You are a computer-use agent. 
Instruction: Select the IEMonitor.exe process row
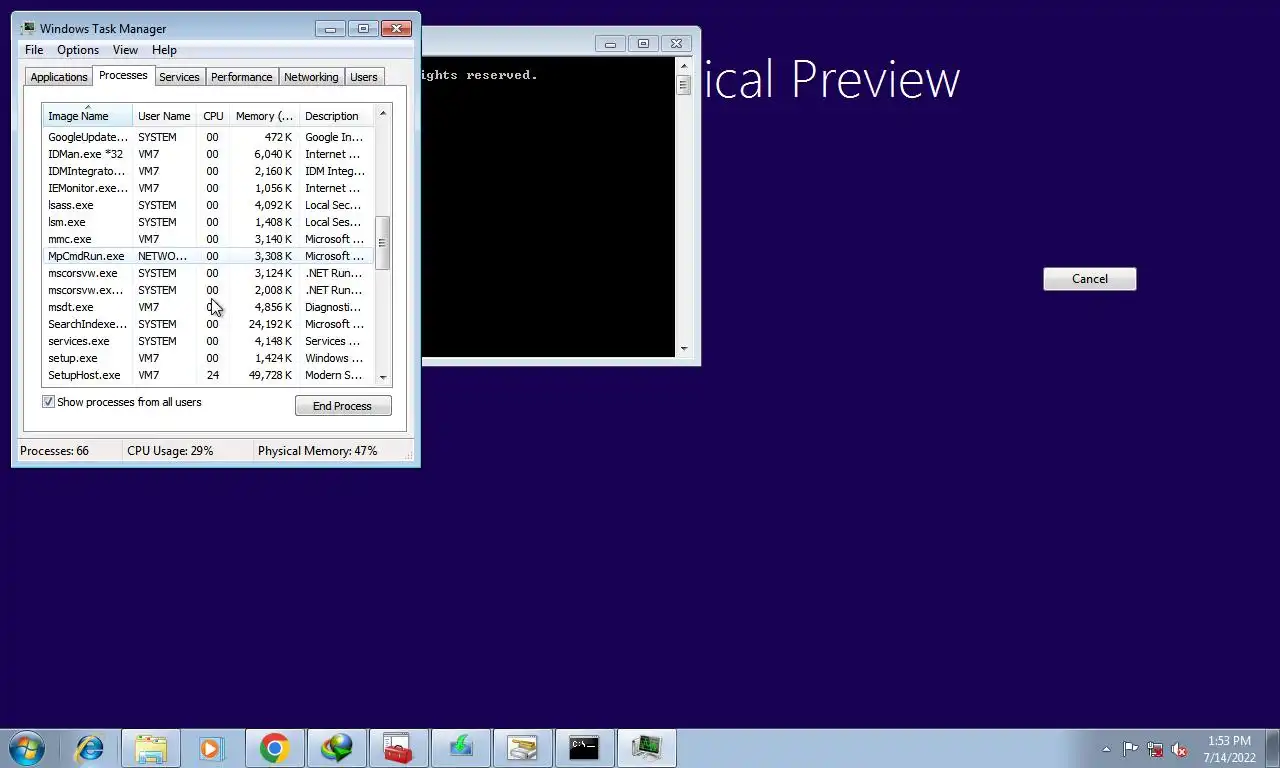(x=208, y=188)
